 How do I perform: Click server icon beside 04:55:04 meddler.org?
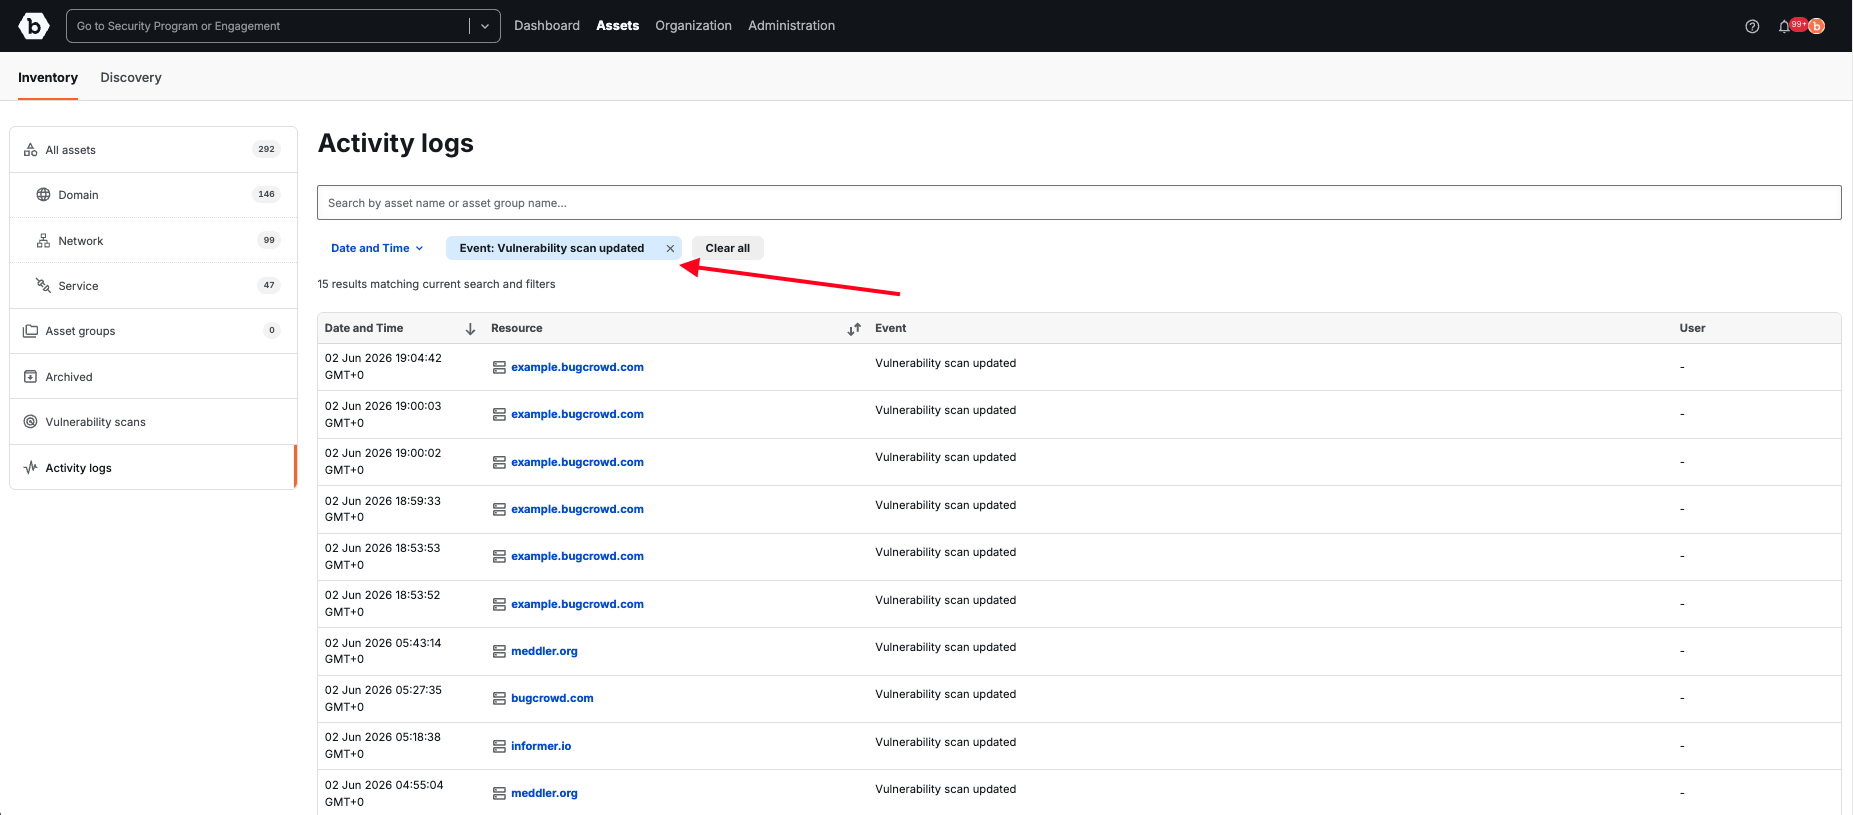pos(499,794)
